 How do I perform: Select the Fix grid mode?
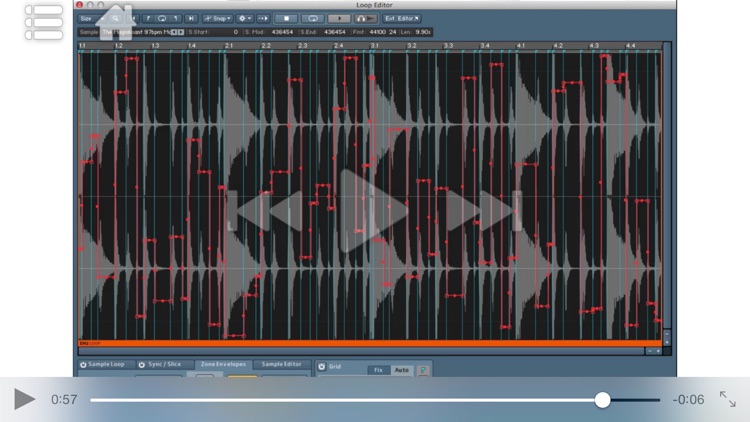click(378, 370)
